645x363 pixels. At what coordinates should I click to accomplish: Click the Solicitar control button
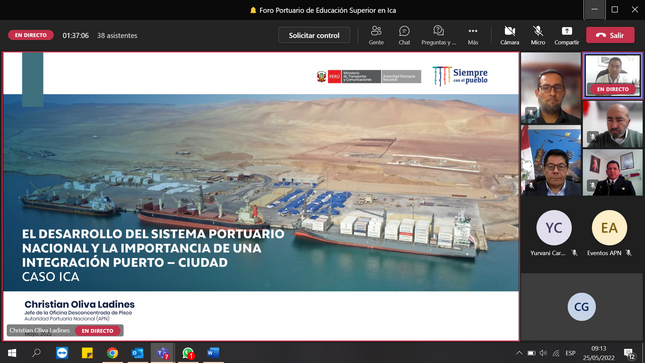[314, 35]
